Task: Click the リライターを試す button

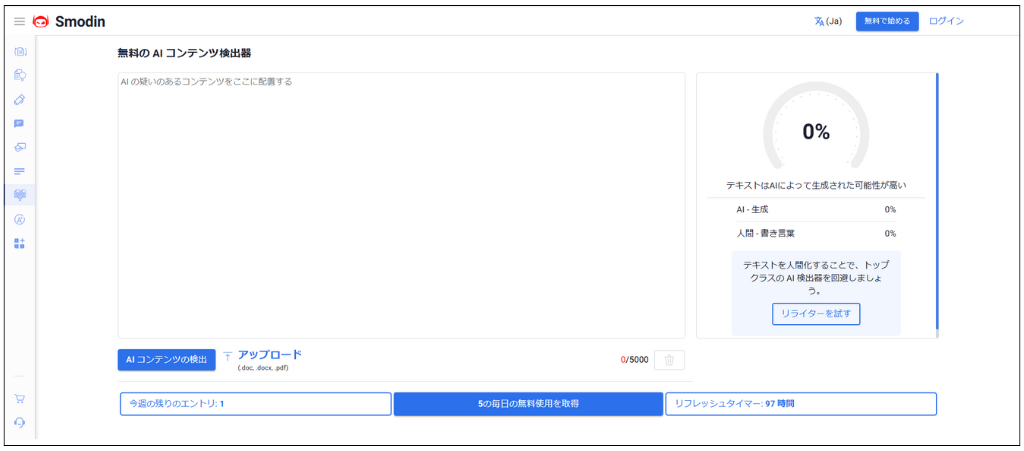Action: [816, 314]
